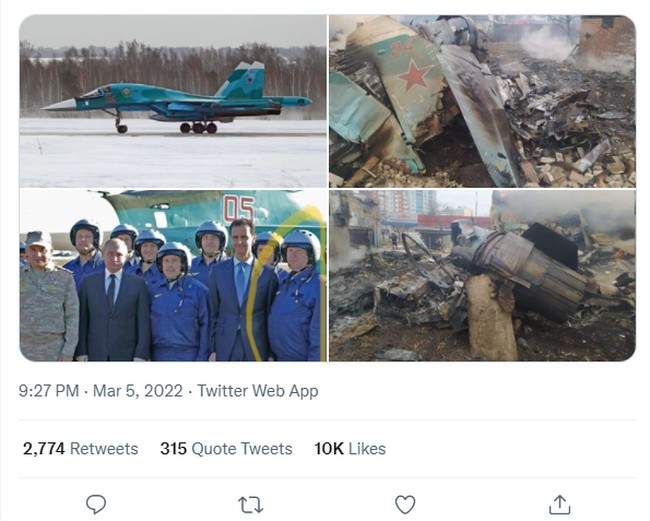Click the 2,774 retweet count number

pyautogui.click(x=44, y=449)
